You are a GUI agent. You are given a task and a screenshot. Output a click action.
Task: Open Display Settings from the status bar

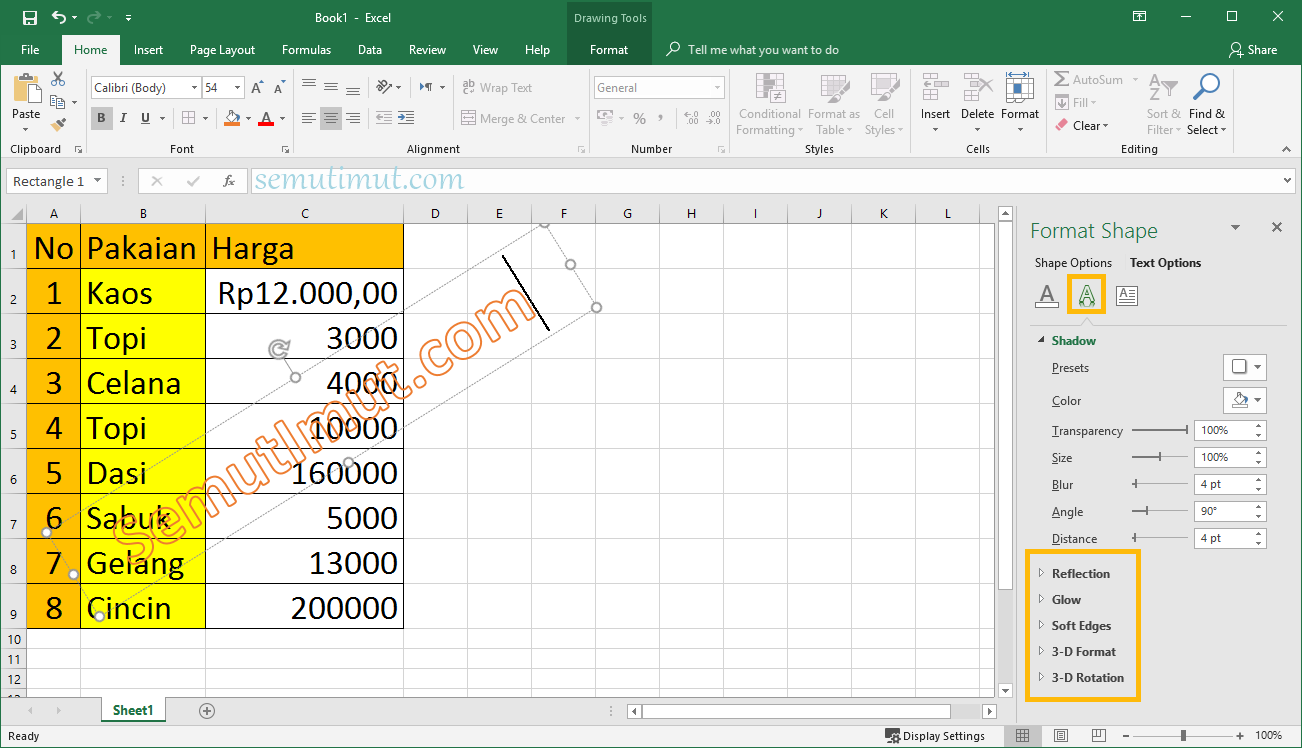[934, 735]
